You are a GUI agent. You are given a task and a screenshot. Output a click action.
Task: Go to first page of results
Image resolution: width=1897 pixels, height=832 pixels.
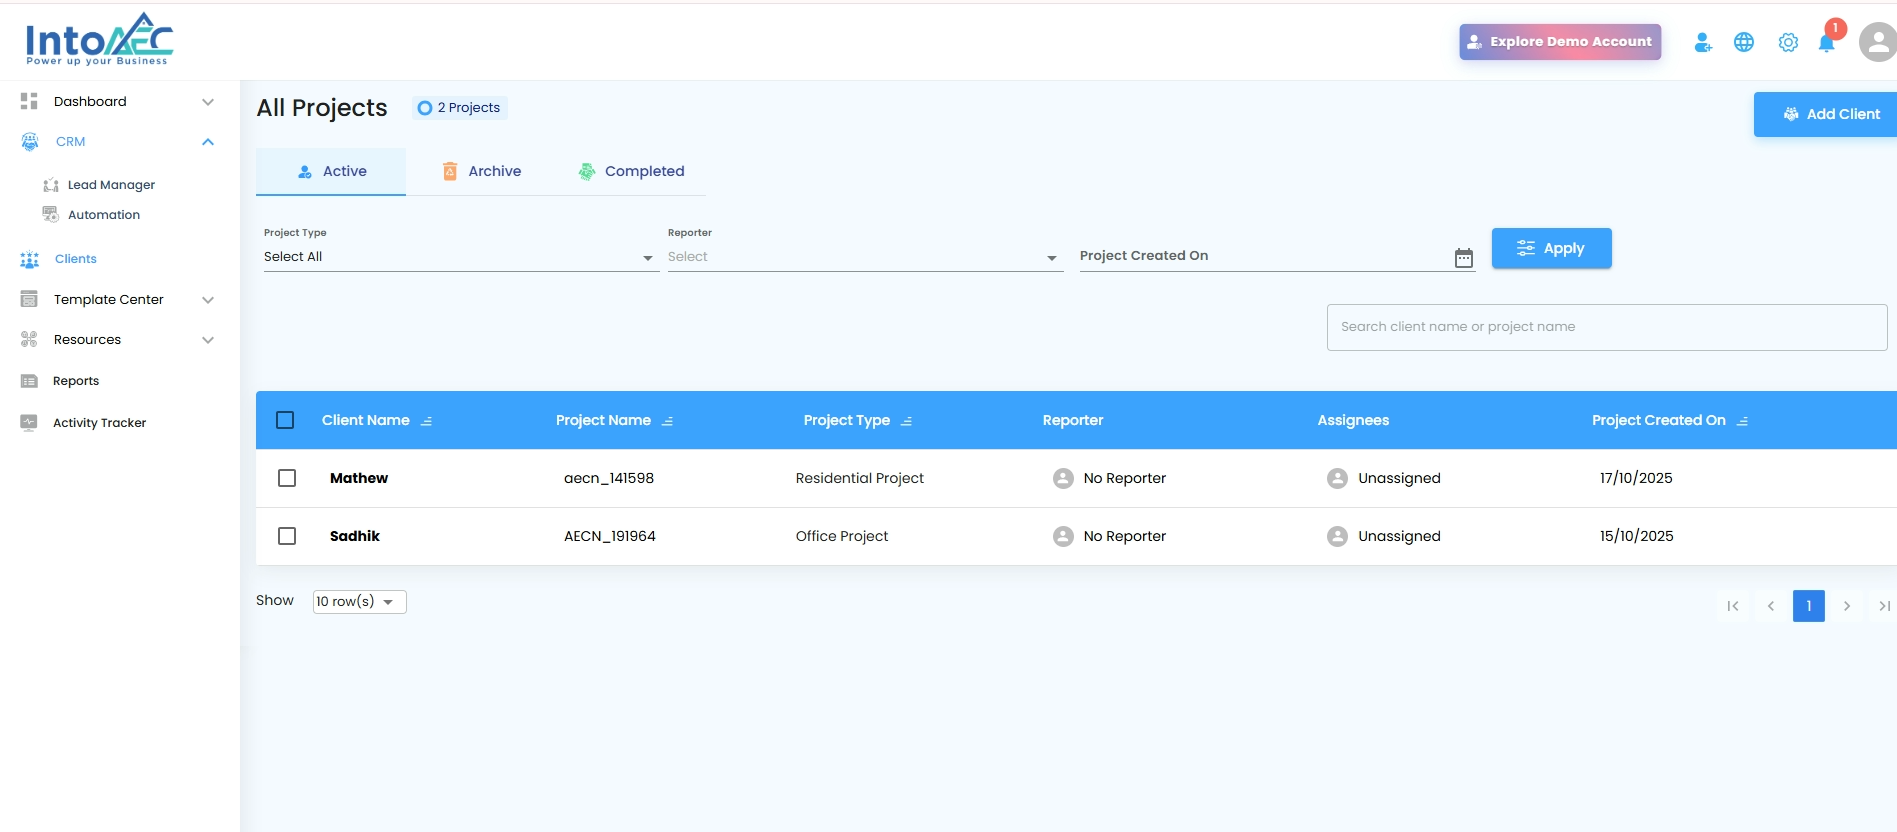point(1733,606)
